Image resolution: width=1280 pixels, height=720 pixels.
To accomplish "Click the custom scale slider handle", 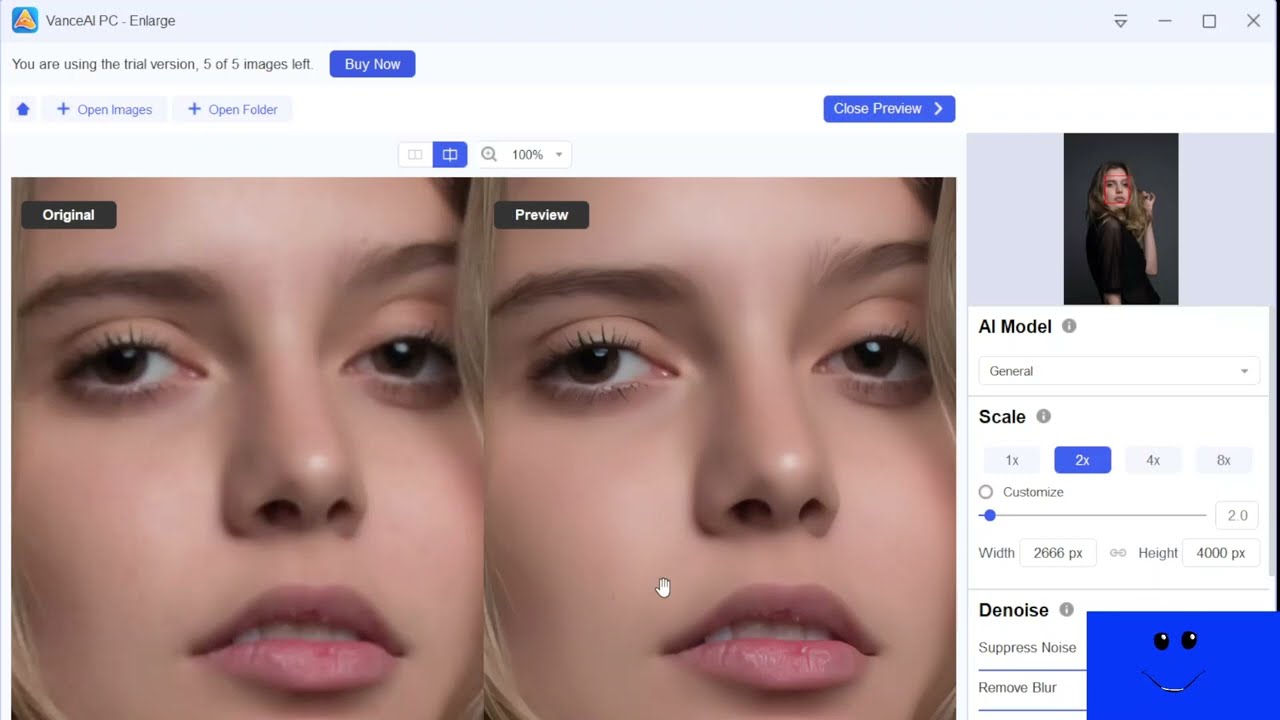I will (990, 515).
